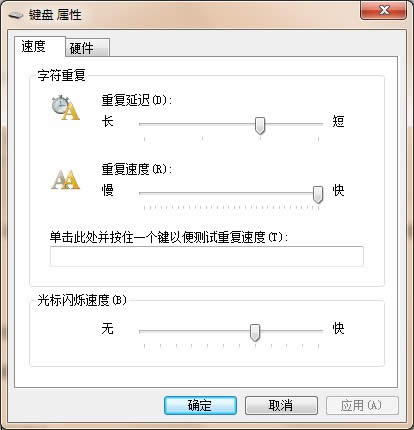Click the 重复延迟 slider thumb
Screen dimensions: 414x430
pos(260,126)
